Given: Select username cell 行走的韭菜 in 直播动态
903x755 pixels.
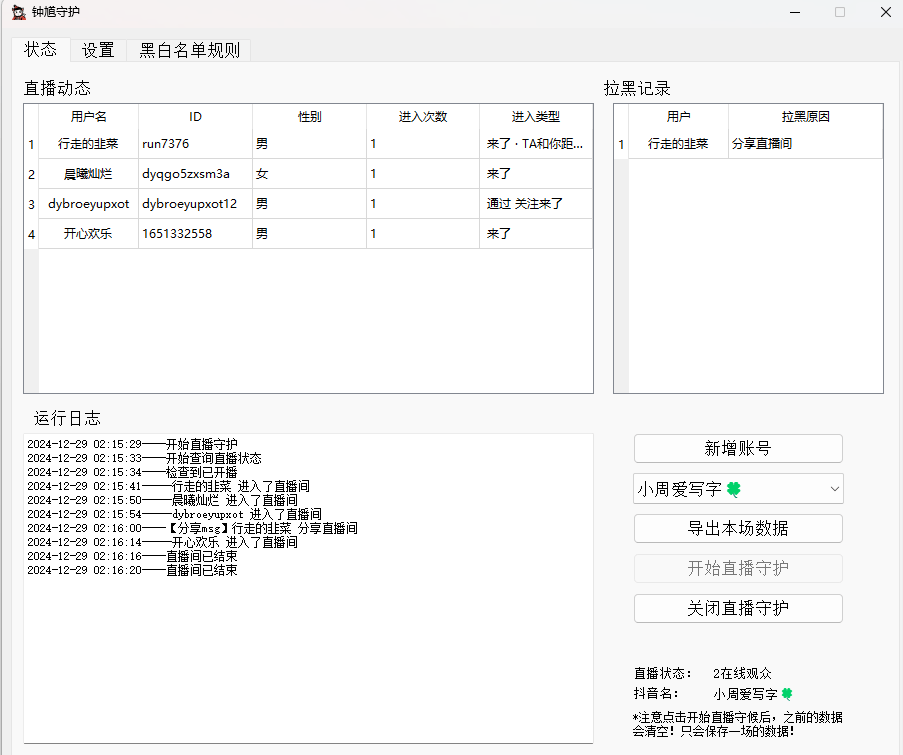Looking at the screenshot, I should click(x=89, y=143).
